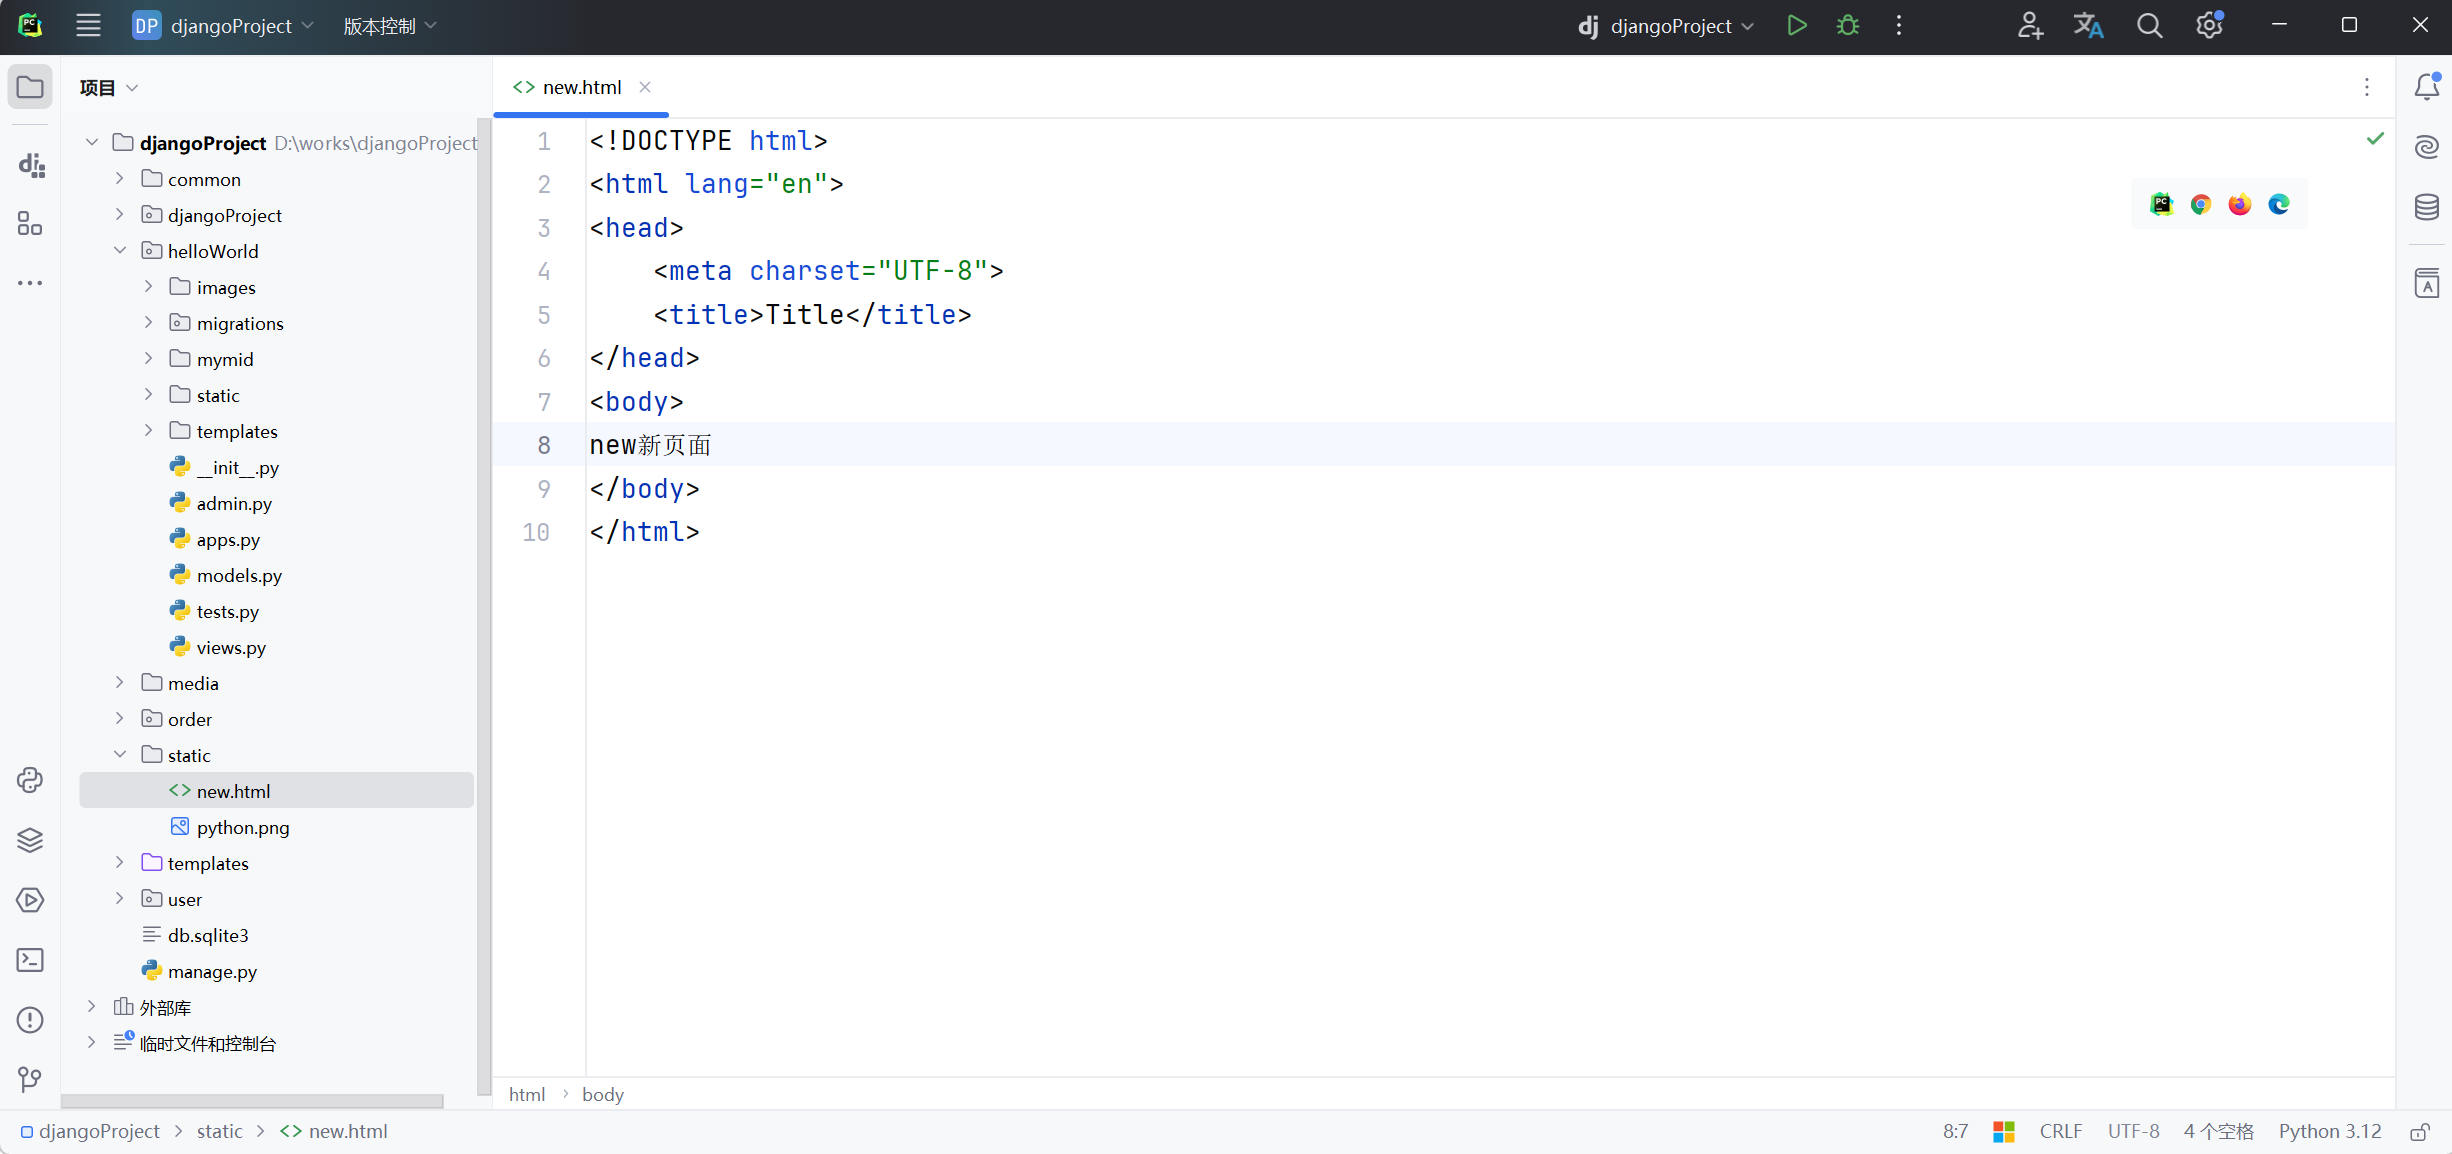This screenshot has width=2452, height=1154.
Task: Open the 版本控制 dropdown
Action: point(390,26)
